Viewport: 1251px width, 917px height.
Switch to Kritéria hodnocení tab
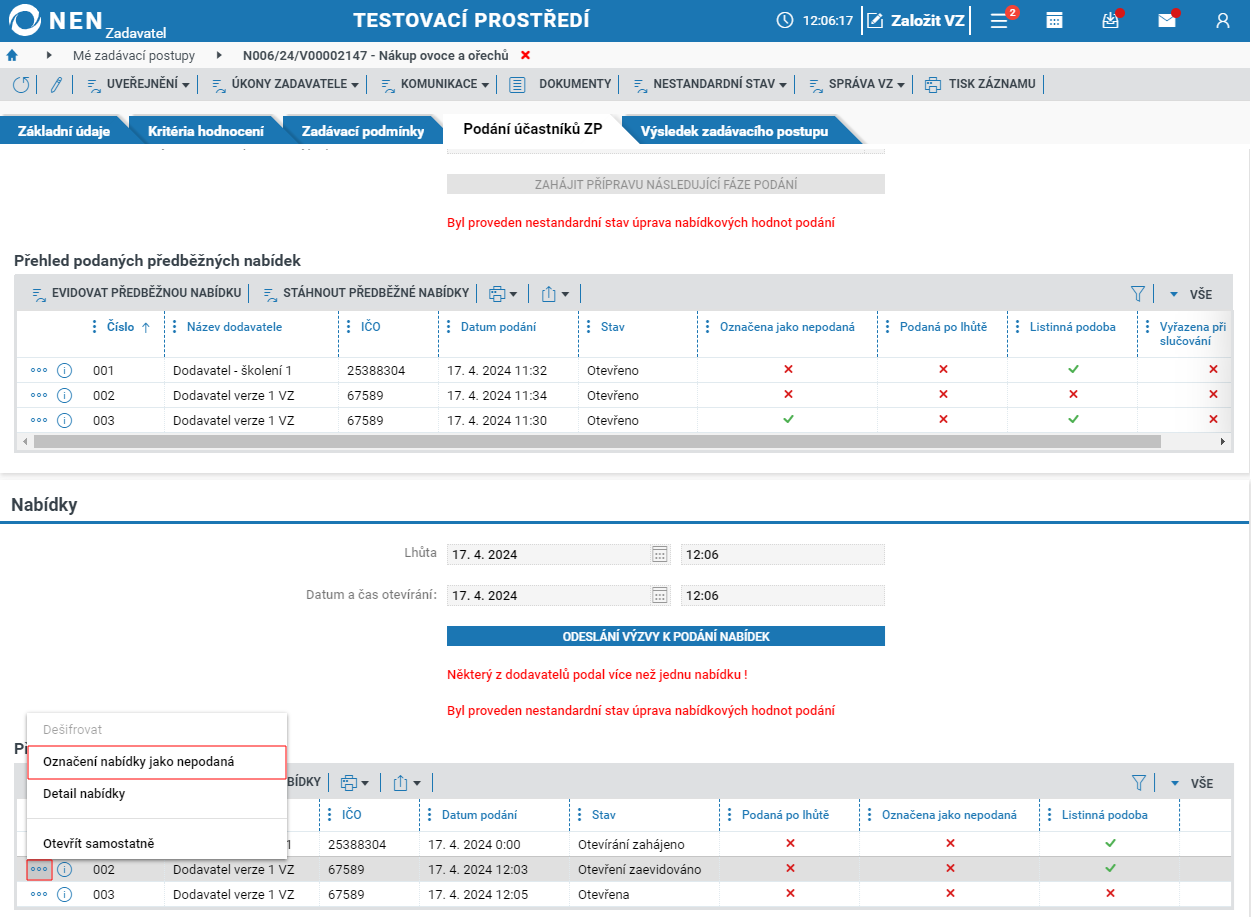click(x=206, y=131)
